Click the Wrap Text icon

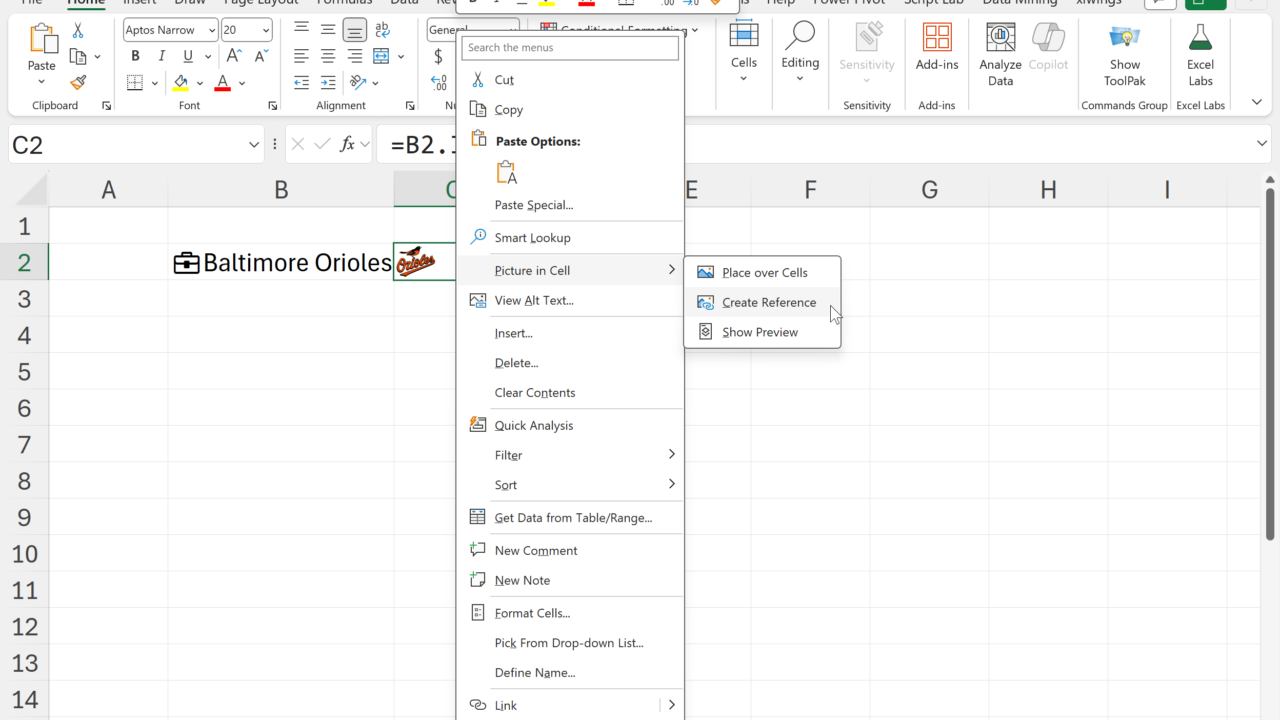point(383,30)
